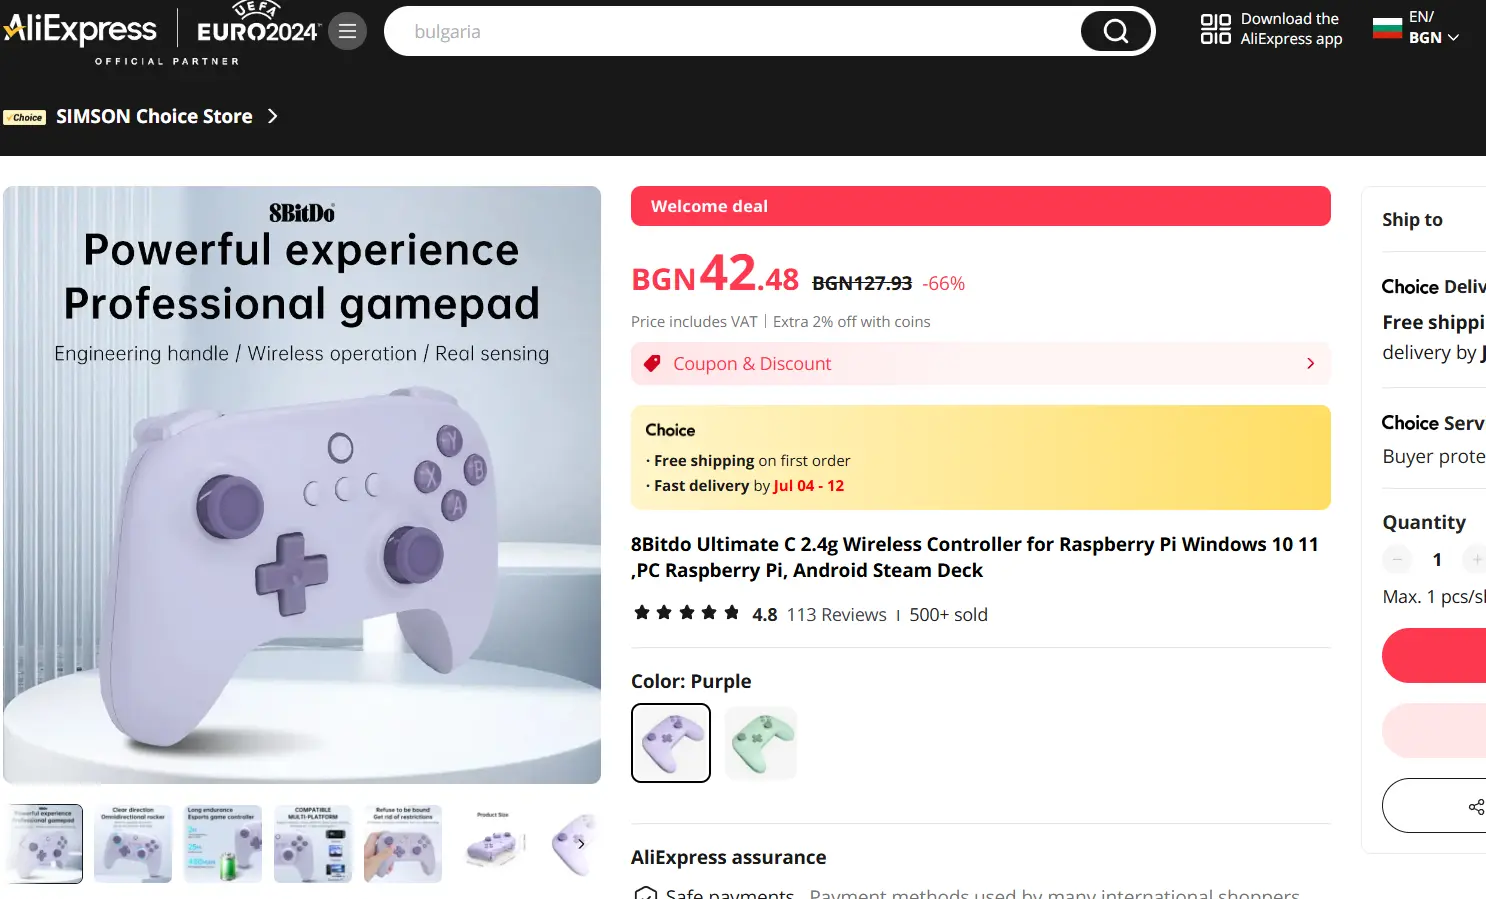Click the Welcome deal banner
This screenshot has height=899, width=1486.
981,206
